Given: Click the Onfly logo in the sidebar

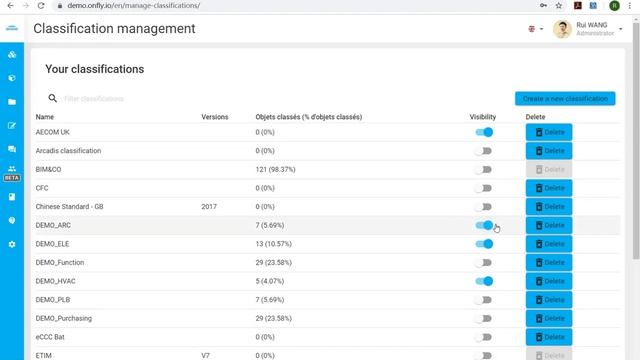Looking at the screenshot, I should [x=12, y=28].
